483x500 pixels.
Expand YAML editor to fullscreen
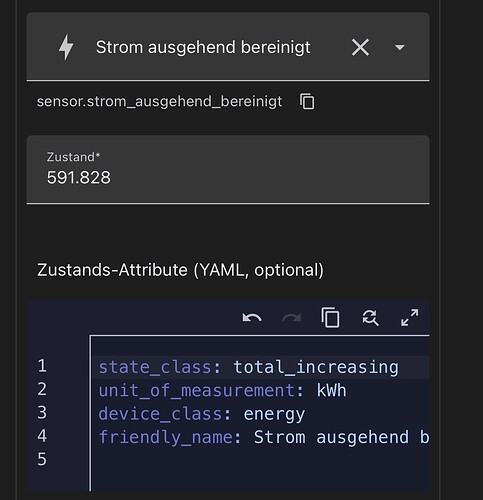point(409,317)
